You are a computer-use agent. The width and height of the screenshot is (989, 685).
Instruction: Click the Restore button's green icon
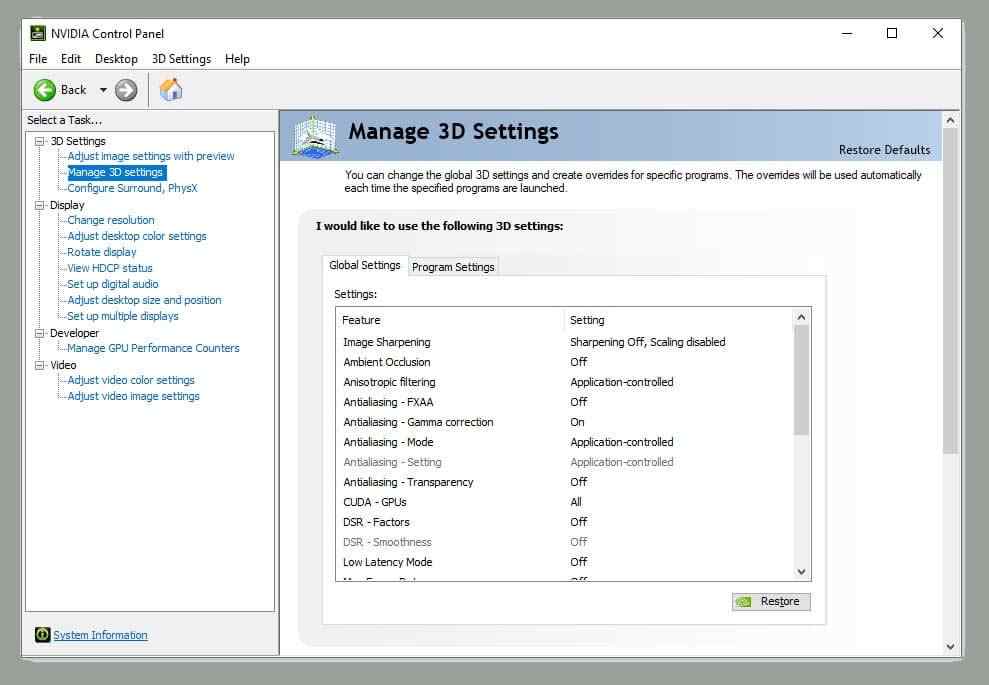pos(746,601)
